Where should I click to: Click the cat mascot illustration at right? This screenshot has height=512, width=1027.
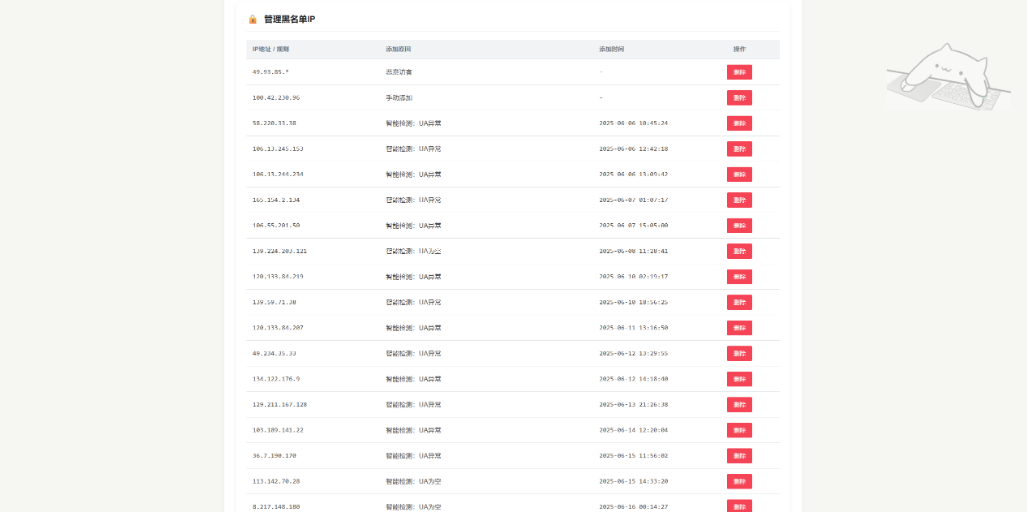(x=942, y=78)
